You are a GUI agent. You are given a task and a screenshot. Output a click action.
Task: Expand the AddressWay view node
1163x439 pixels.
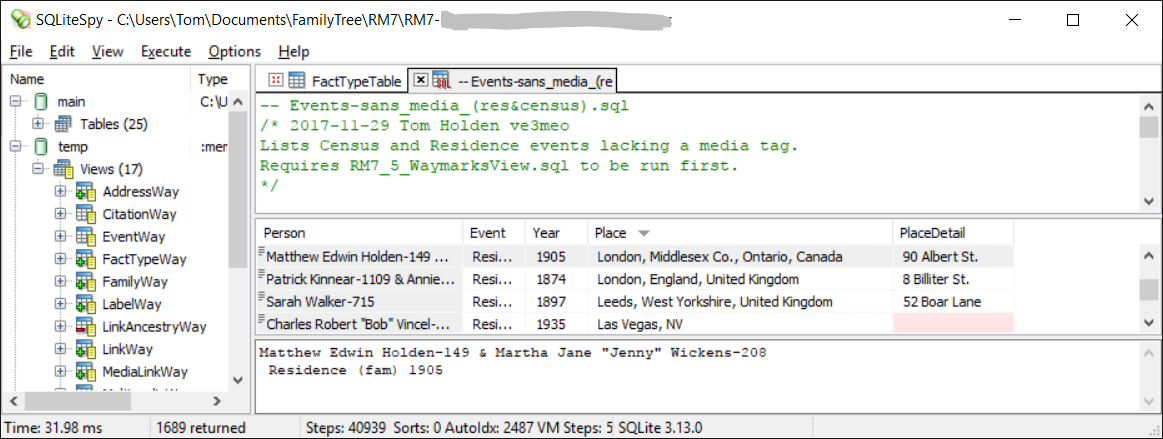click(x=61, y=192)
